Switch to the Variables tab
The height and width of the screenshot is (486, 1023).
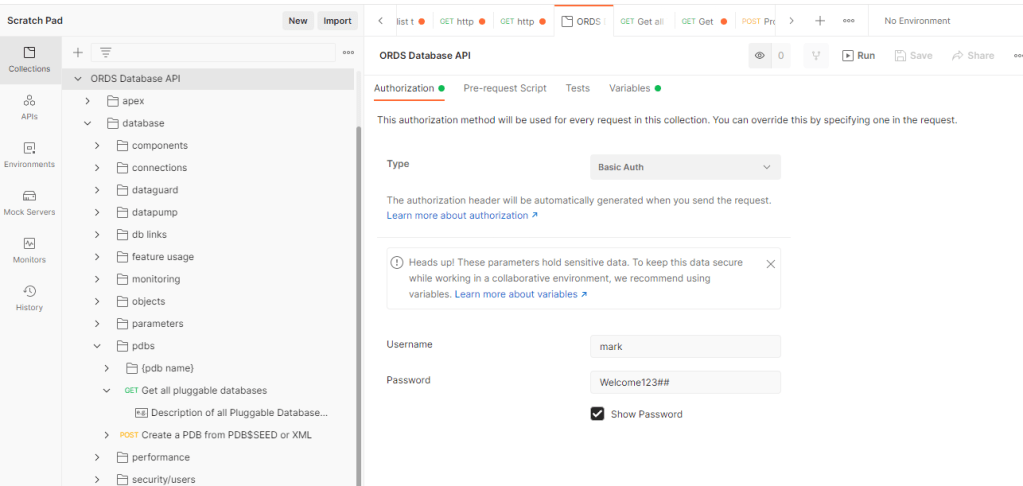click(x=629, y=88)
